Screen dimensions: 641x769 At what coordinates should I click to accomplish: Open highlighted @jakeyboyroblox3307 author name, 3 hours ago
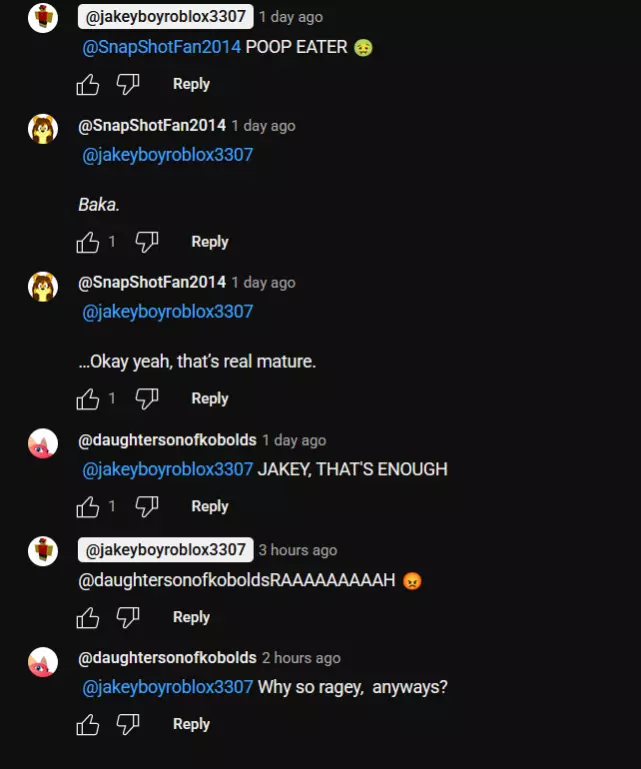(x=166, y=550)
